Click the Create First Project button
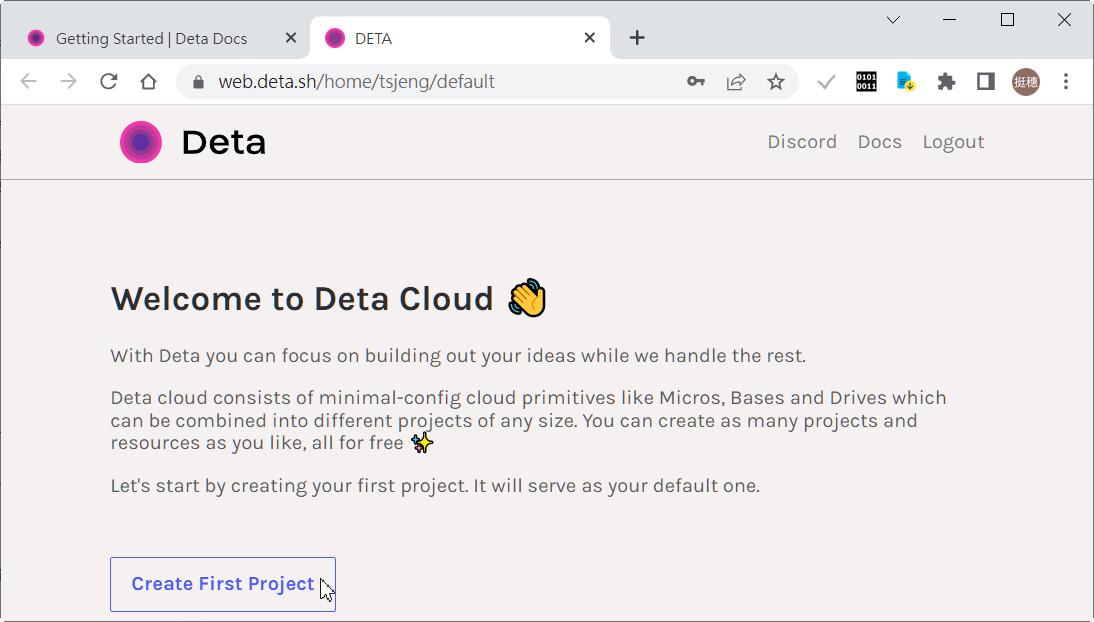This screenshot has width=1094, height=622. pos(223,584)
